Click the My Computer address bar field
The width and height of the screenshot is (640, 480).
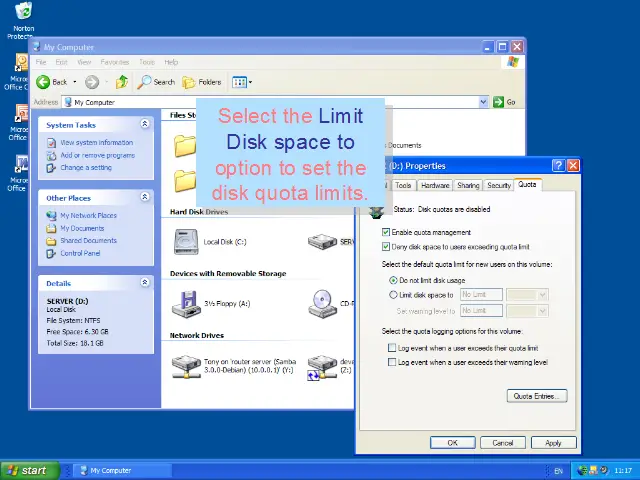coord(270,102)
